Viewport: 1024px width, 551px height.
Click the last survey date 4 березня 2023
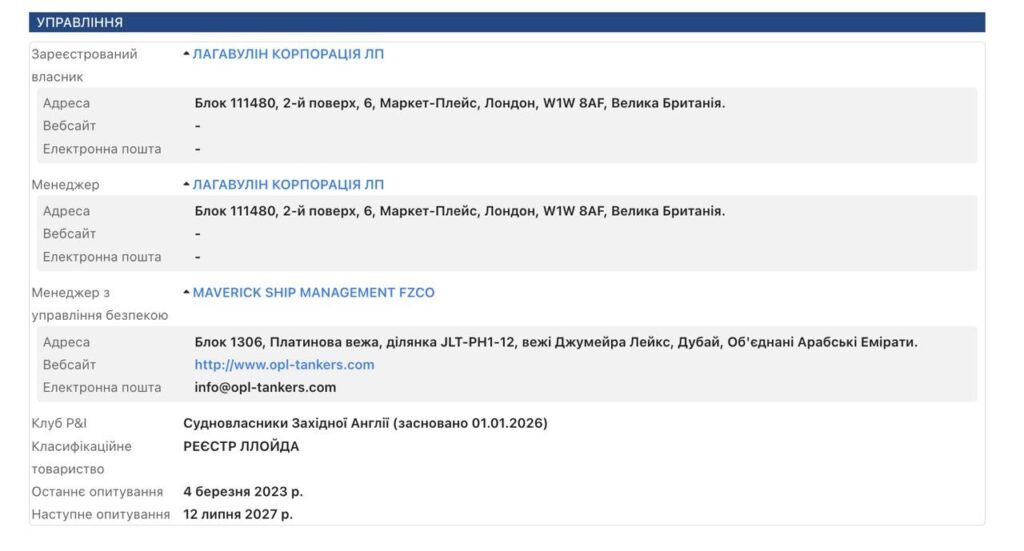[x=243, y=492]
